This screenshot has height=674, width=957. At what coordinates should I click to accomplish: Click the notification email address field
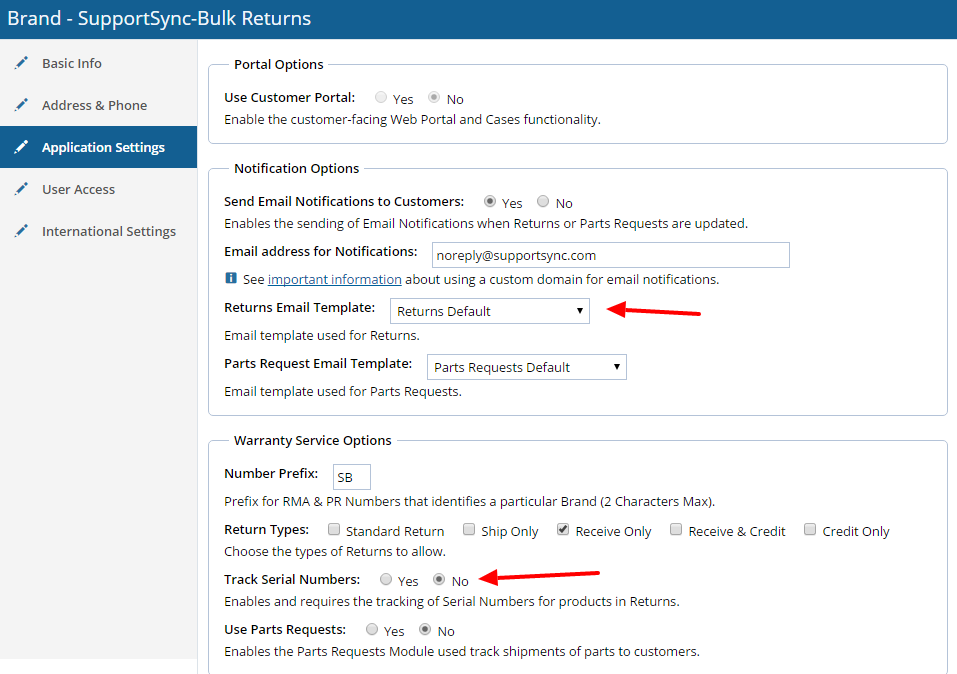[x=610, y=255]
